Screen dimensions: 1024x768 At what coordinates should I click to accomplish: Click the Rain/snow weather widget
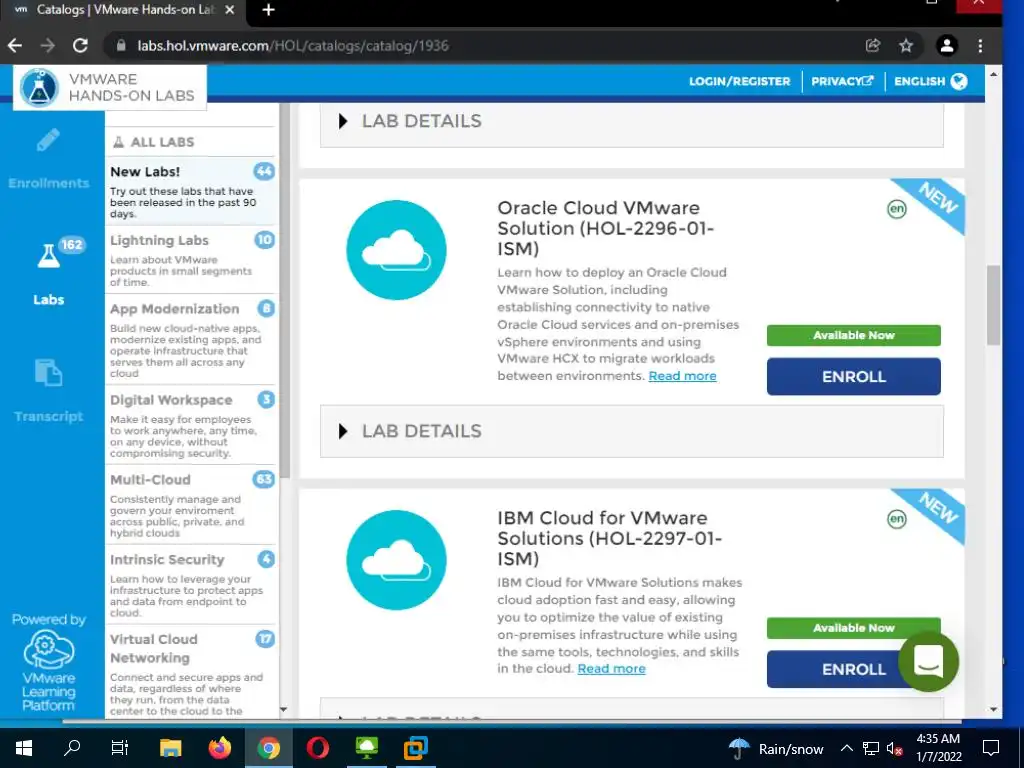pyautogui.click(x=776, y=748)
